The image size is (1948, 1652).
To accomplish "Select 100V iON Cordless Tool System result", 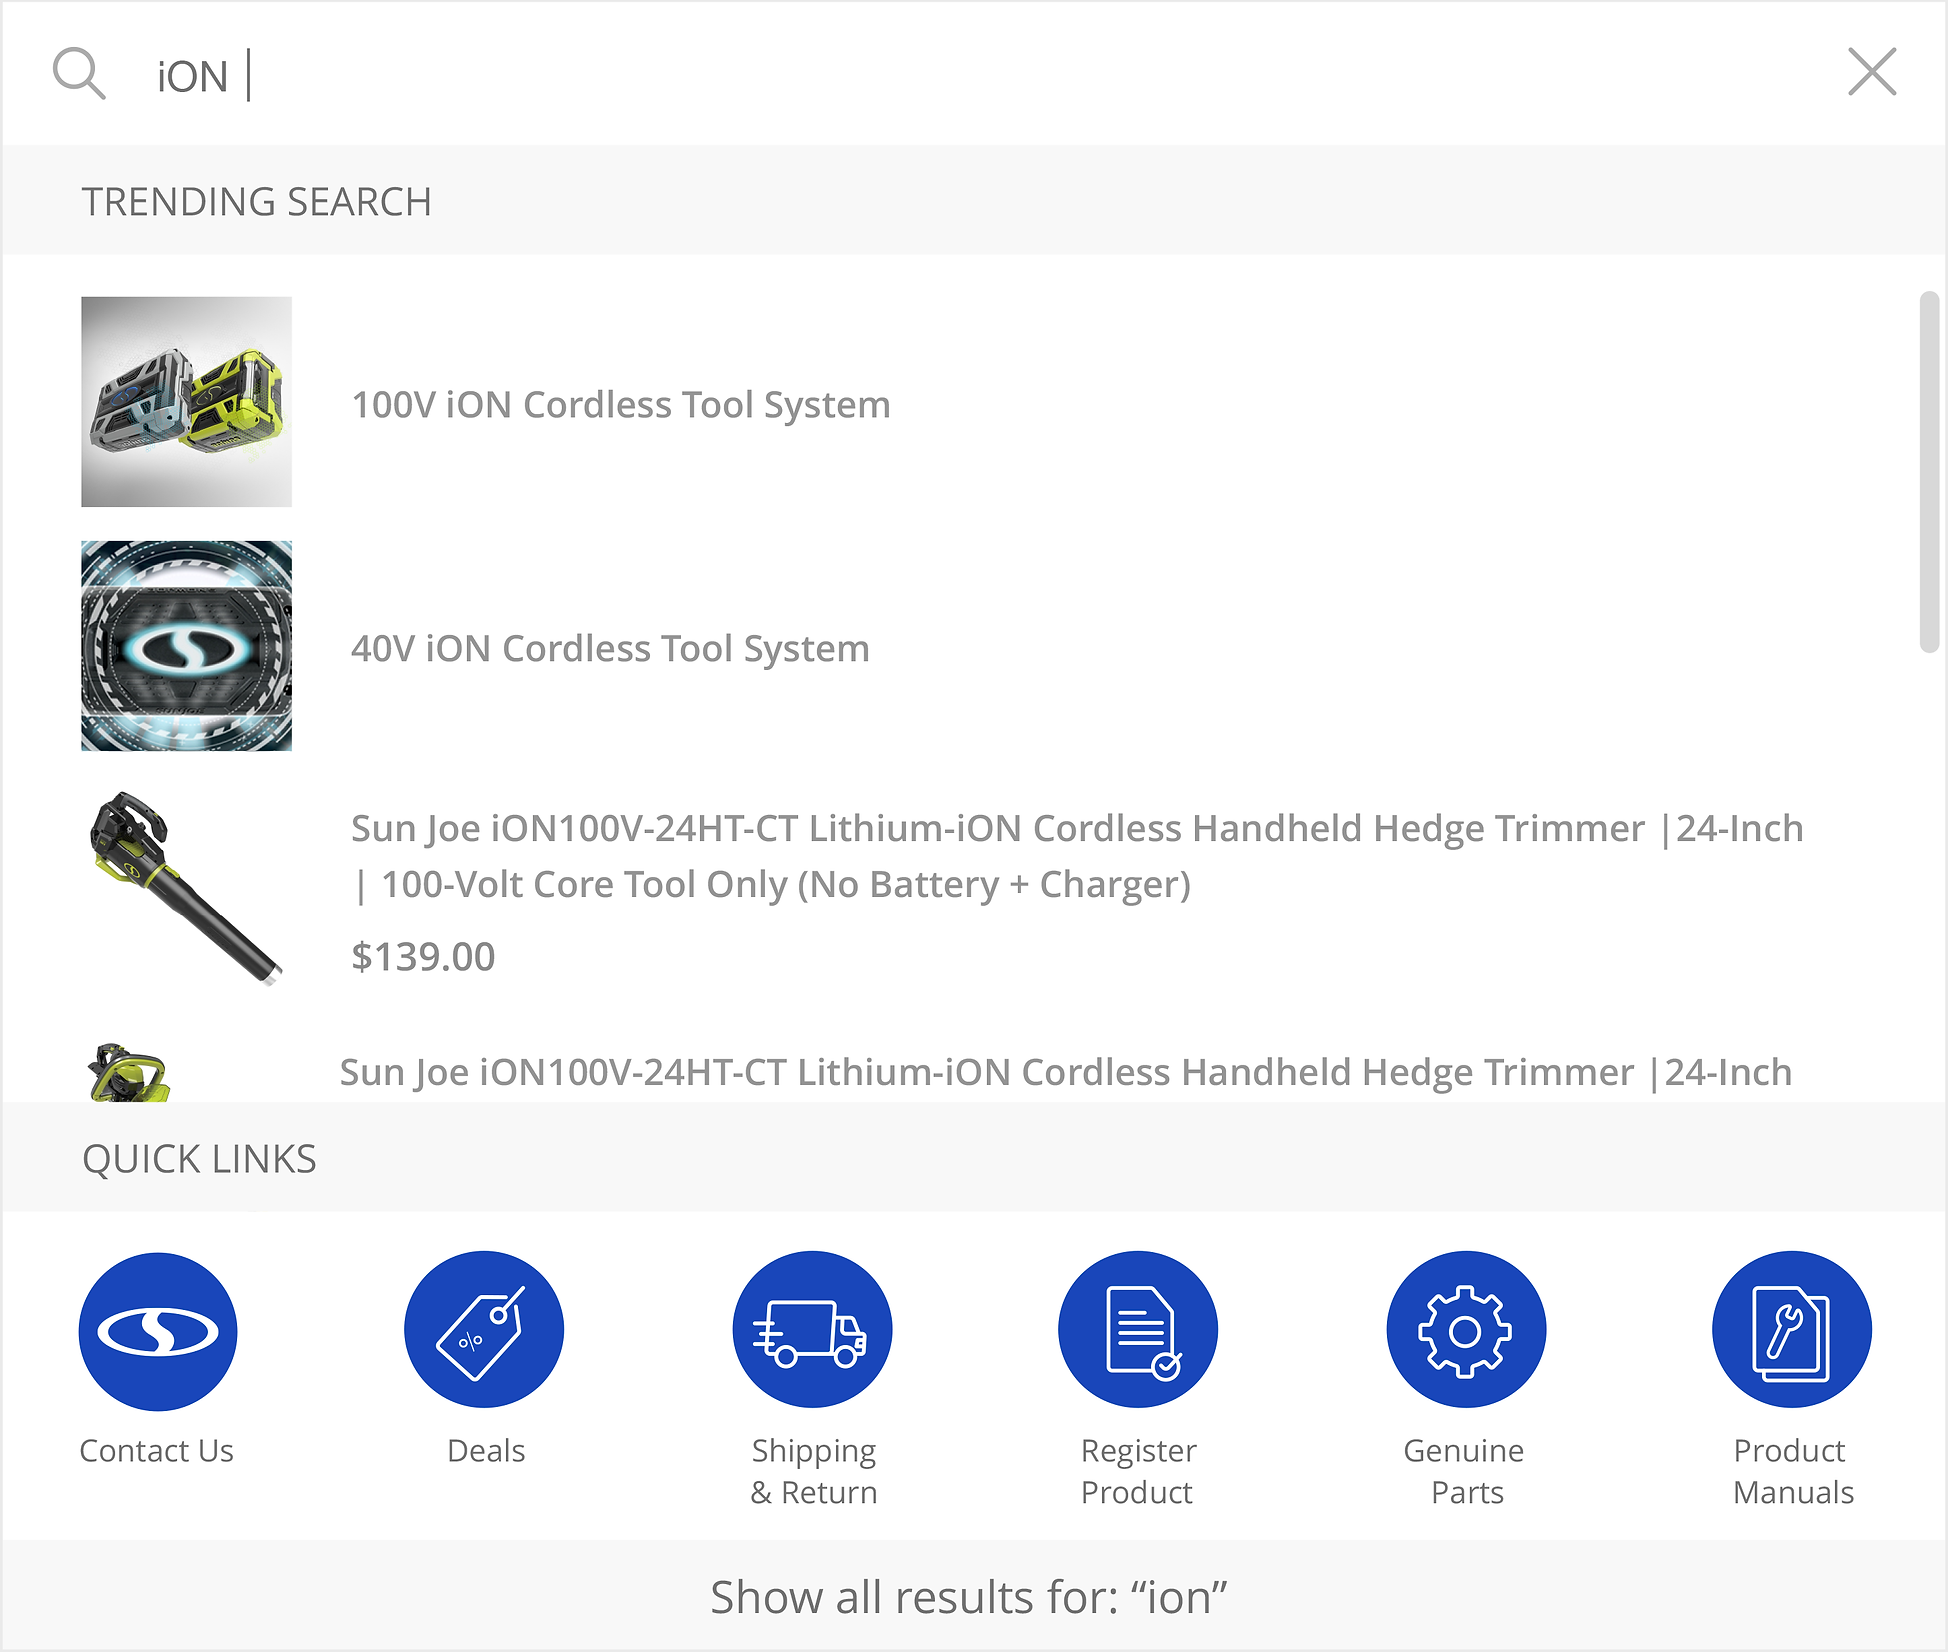I will coord(621,404).
